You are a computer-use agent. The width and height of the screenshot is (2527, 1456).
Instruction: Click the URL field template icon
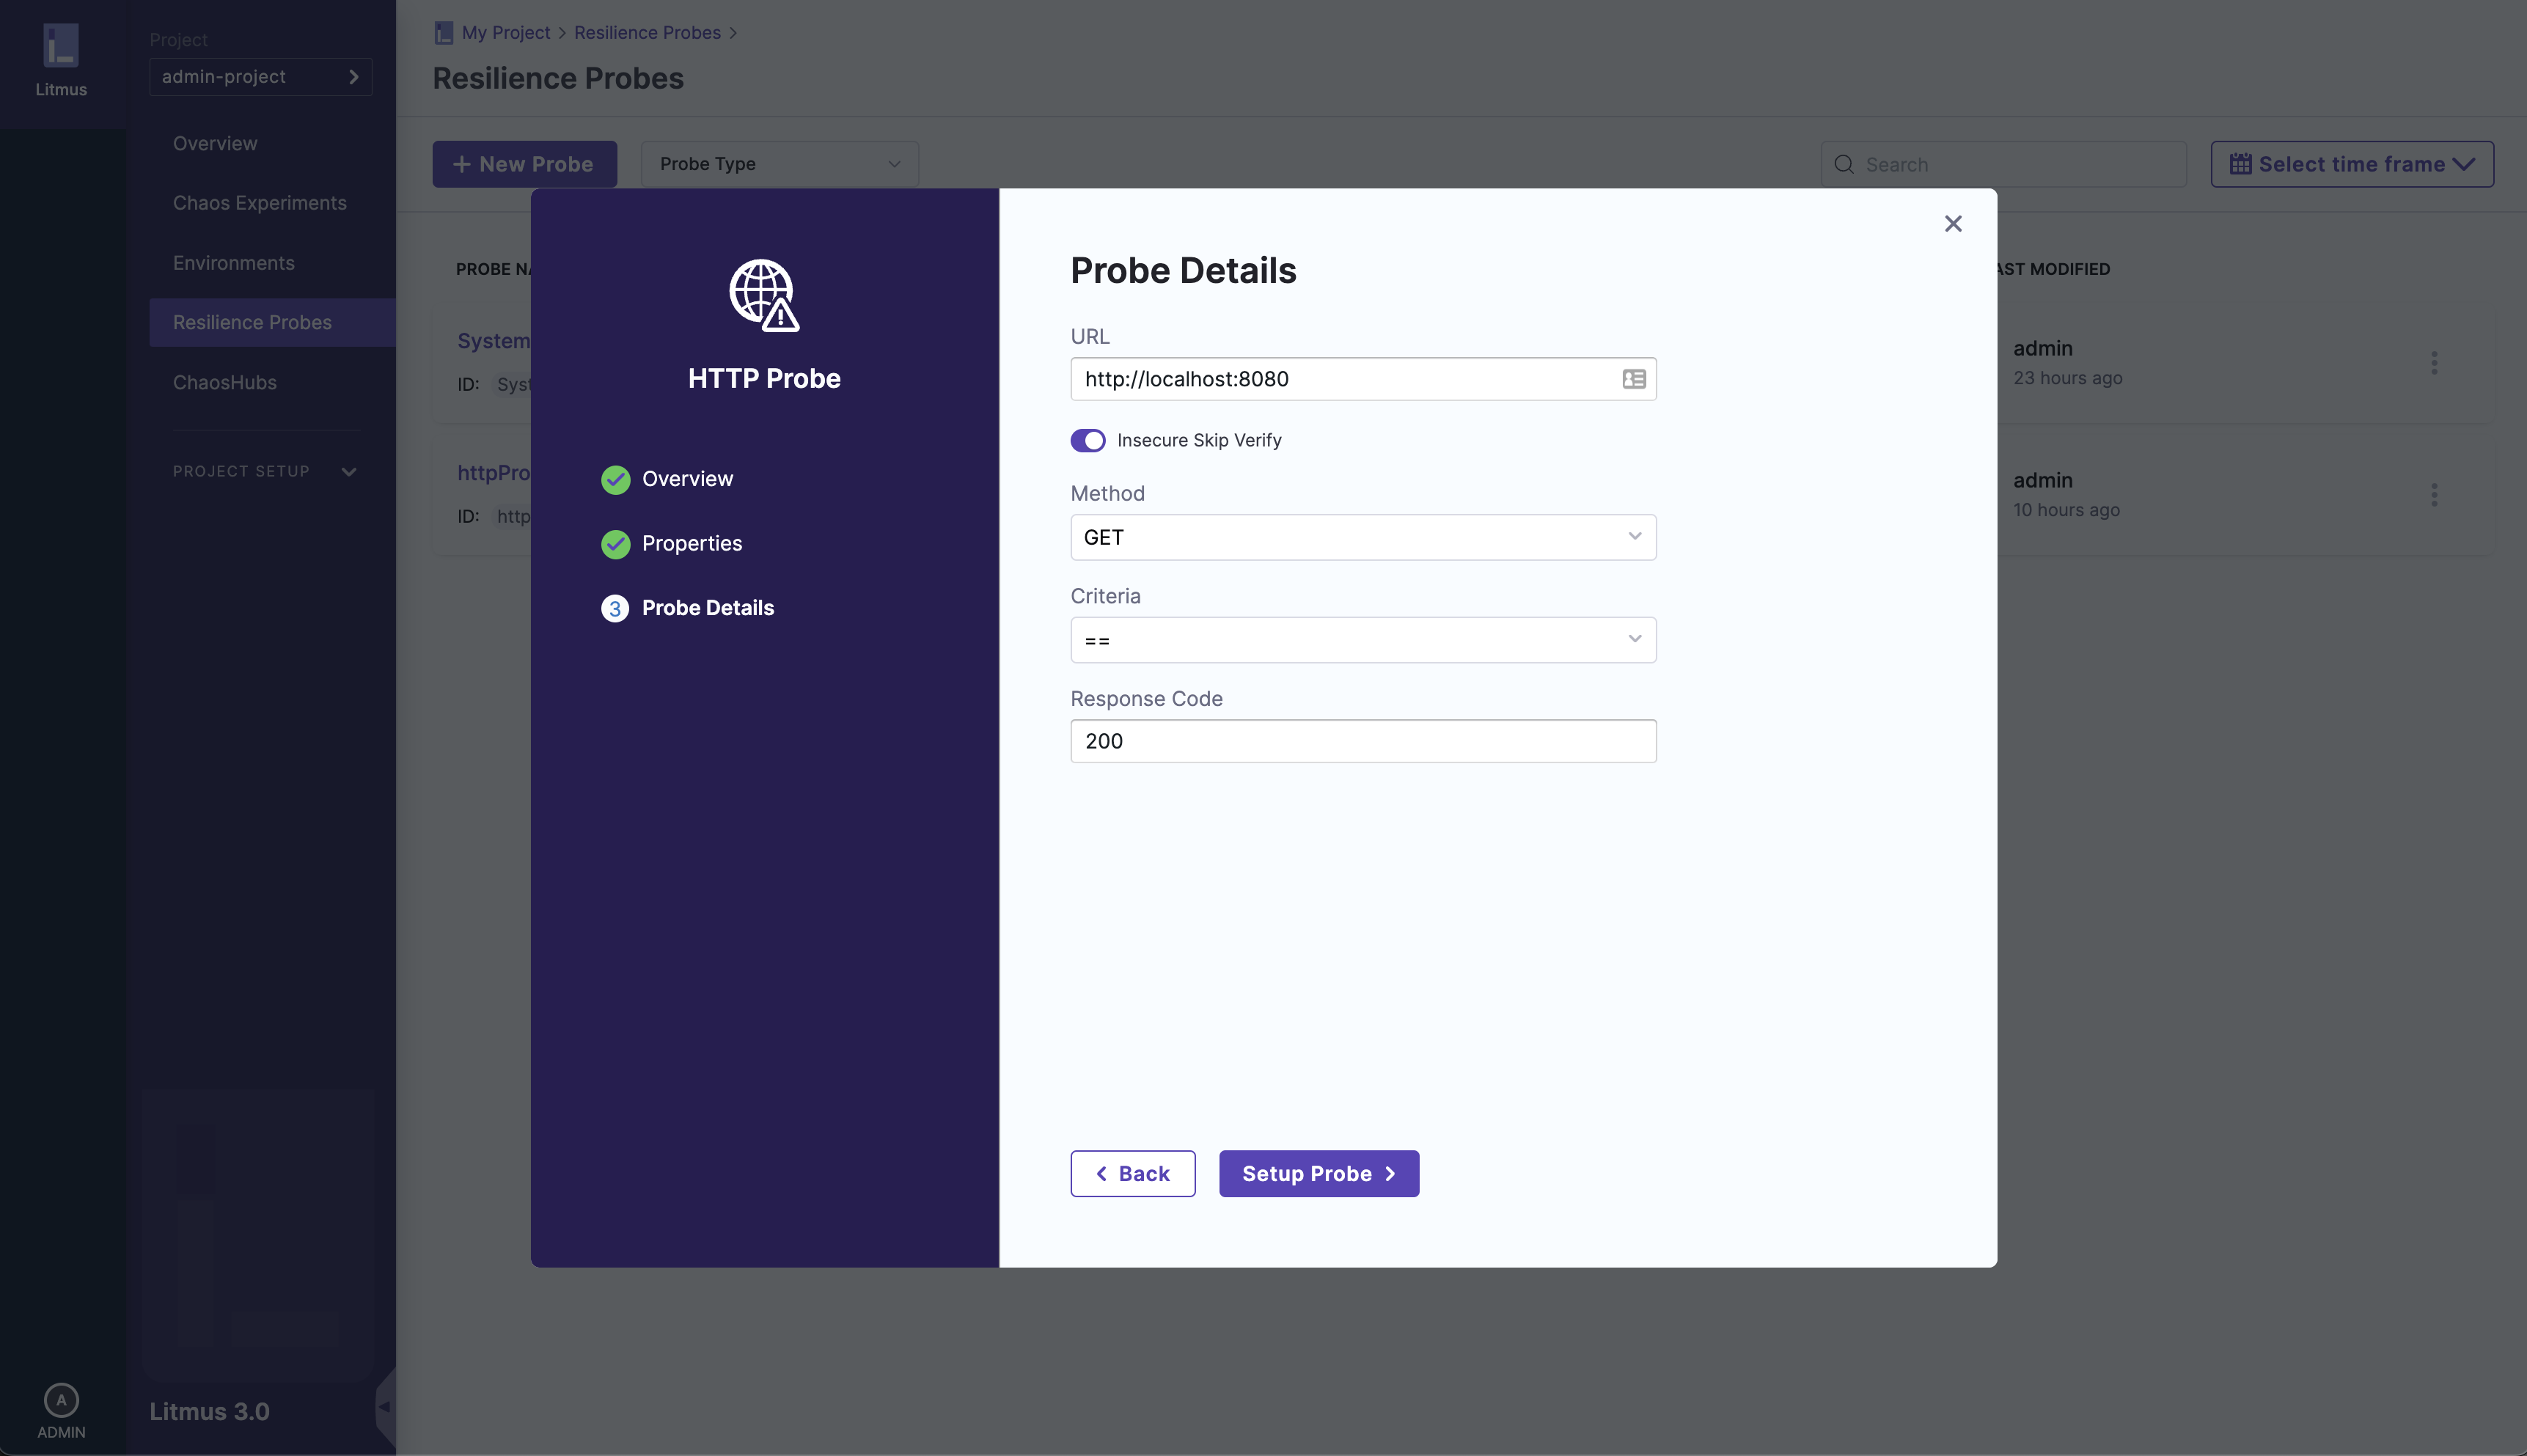(1633, 379)
